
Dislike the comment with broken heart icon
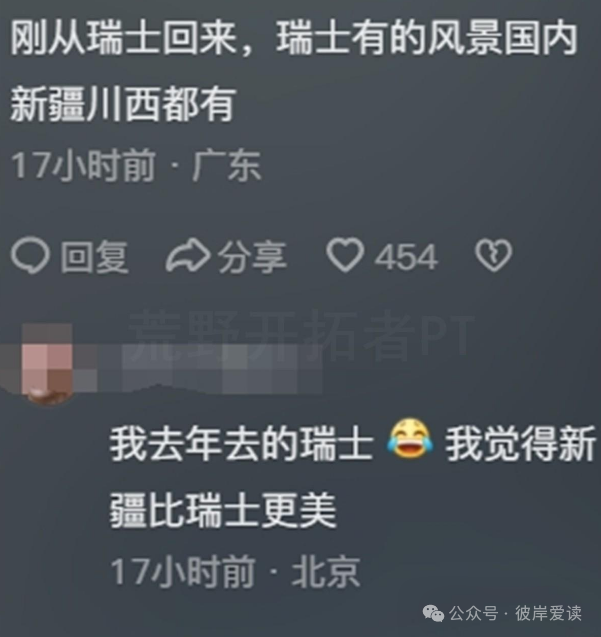(493, 255)
